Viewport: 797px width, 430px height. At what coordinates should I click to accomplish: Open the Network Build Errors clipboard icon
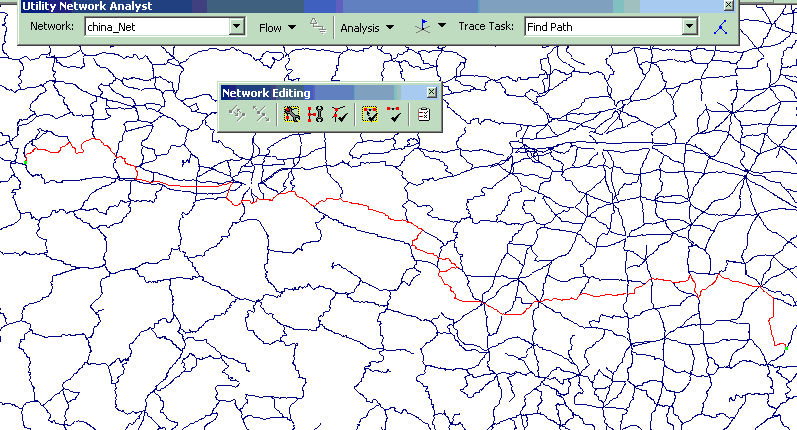423,113
